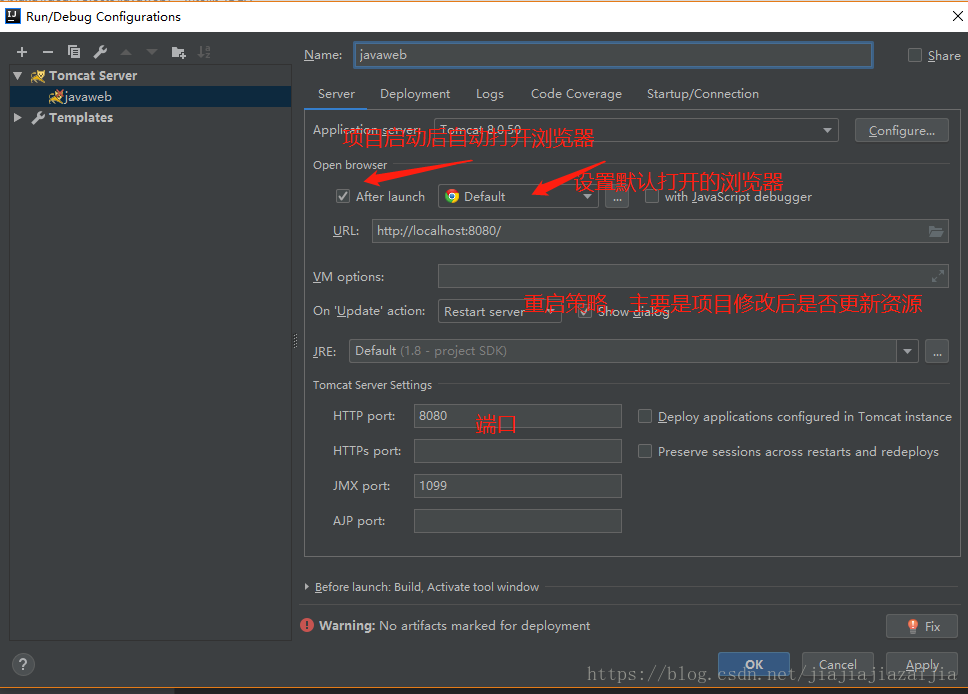Check Preserve sessions across restarts and redeploys
Viewport: 968px width, 694px height.
tap(645, 451)
